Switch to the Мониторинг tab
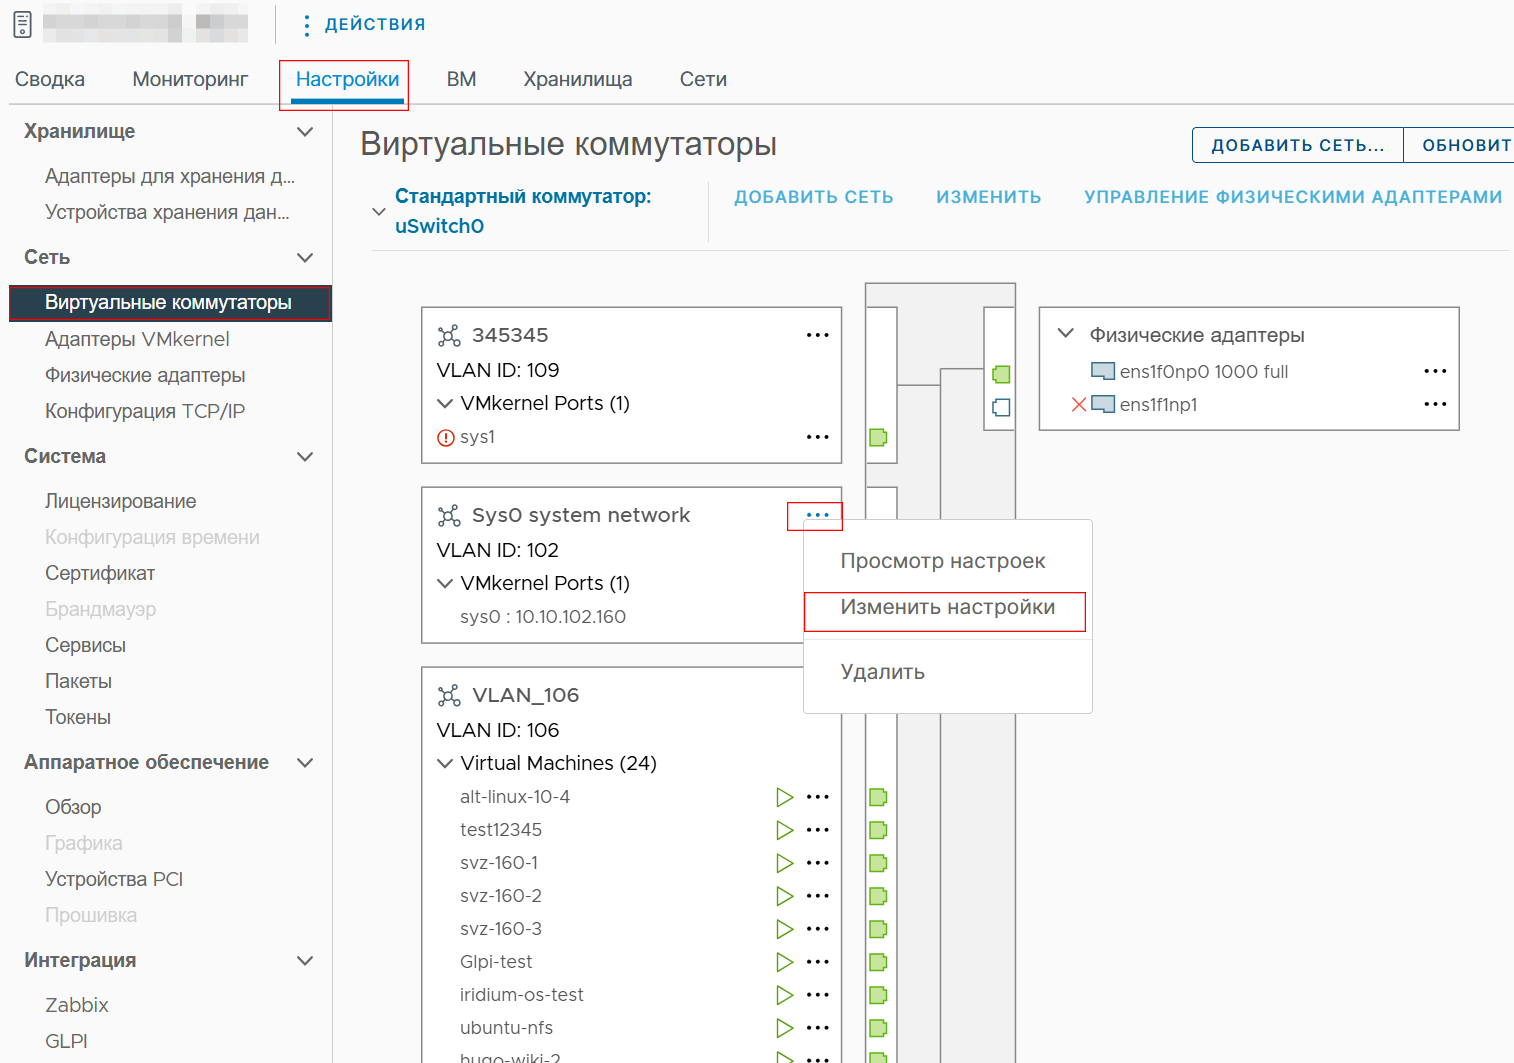This screenshot has width=1514, height=1063. pos(190,79)
